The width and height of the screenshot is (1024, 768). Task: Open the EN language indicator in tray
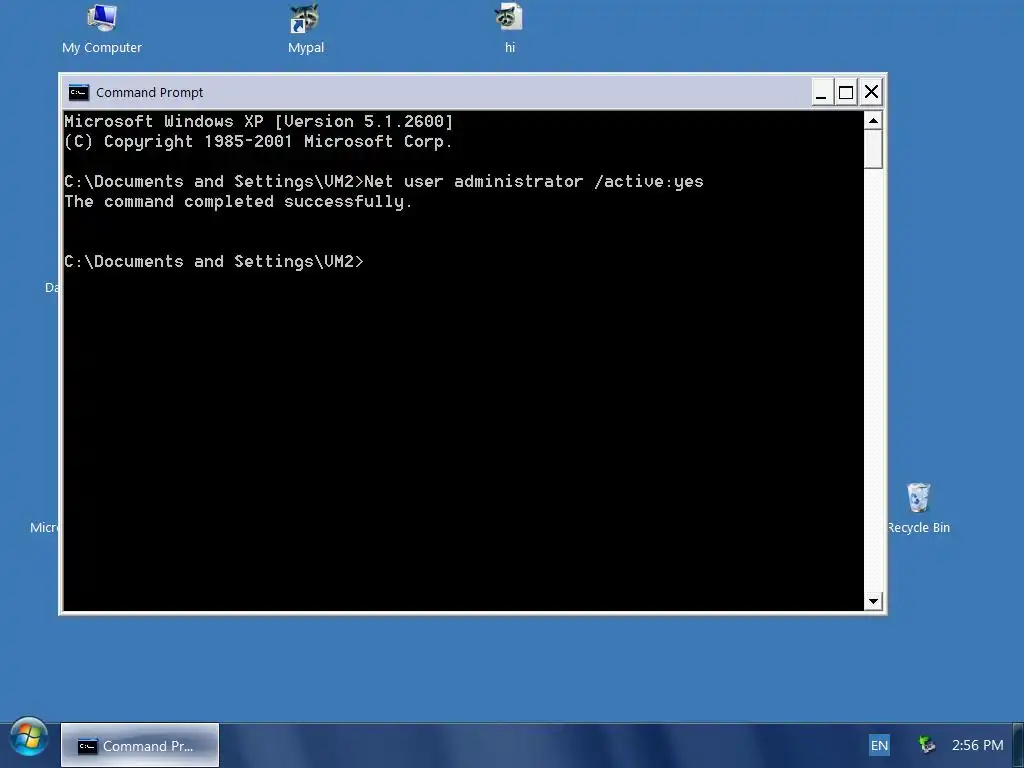pyautogui.click(x=879, y=745)
